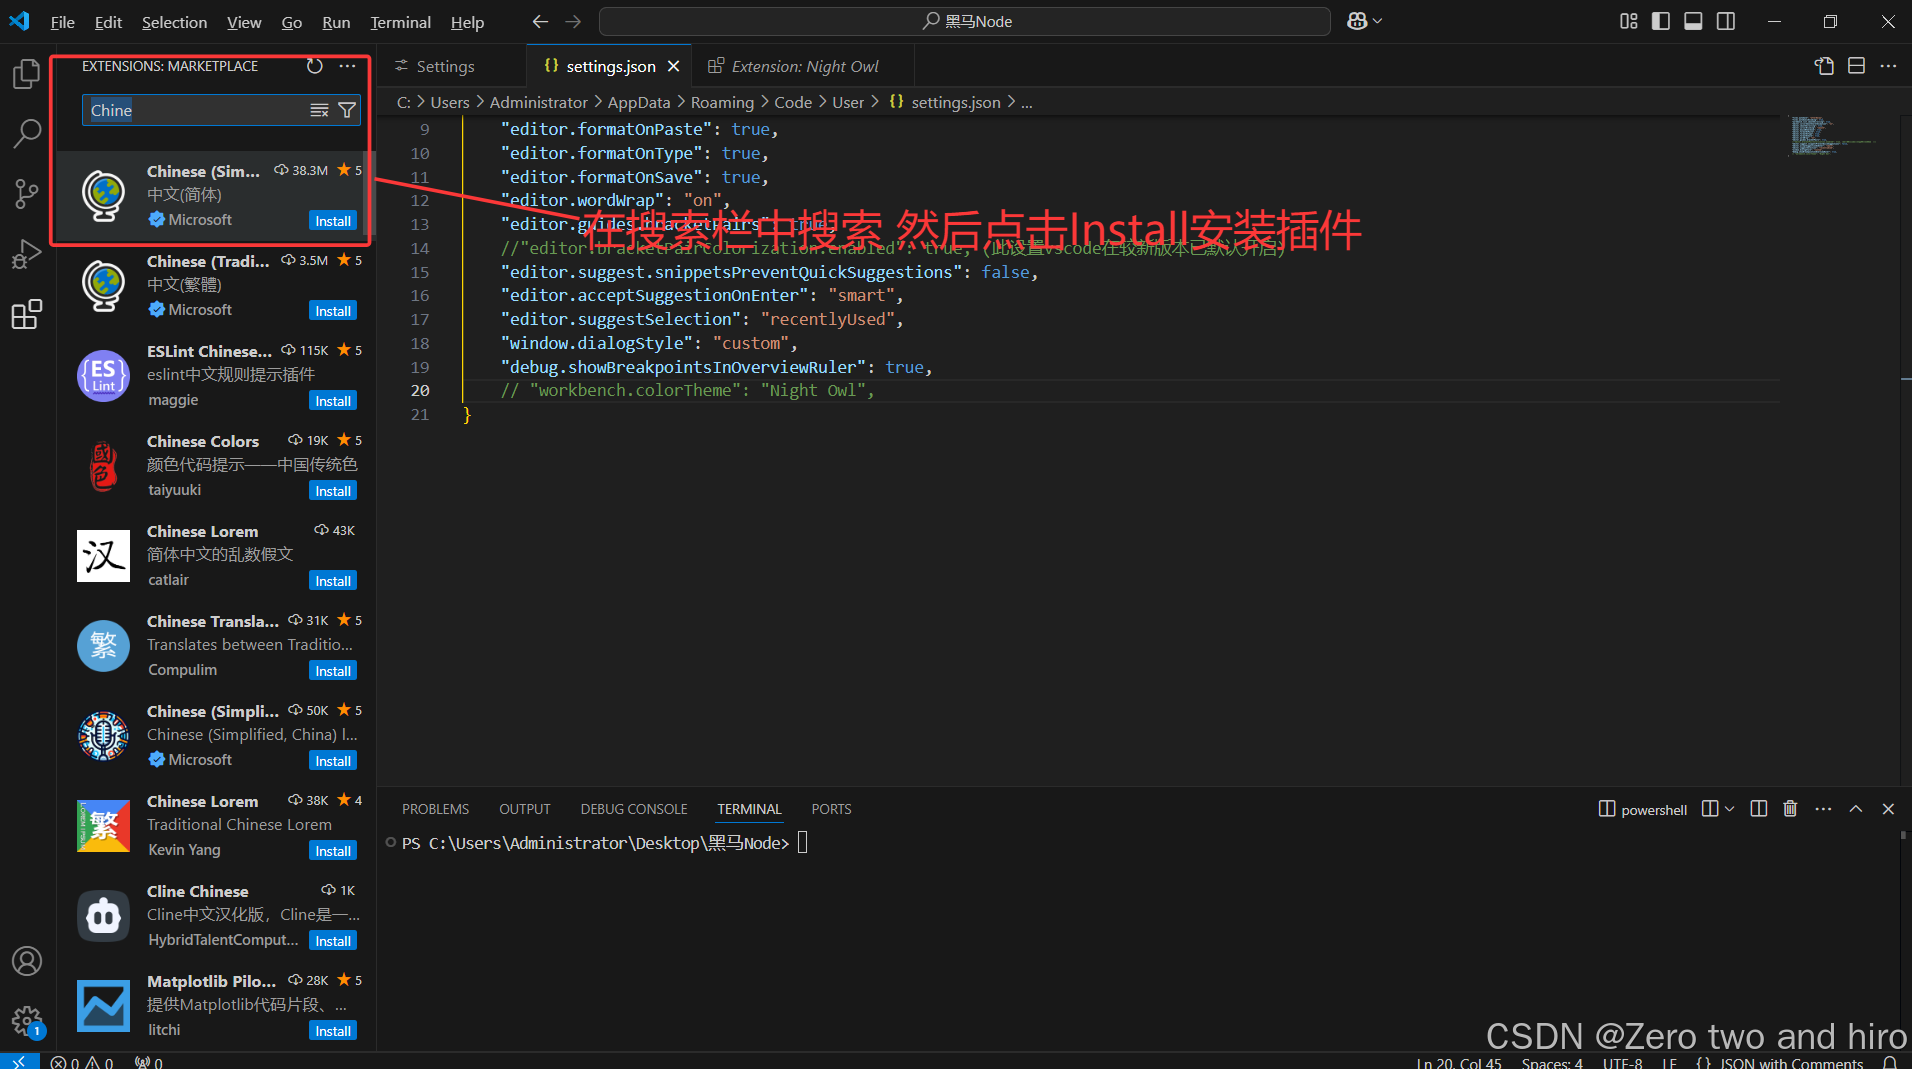Screen dimensions: 1912x1069
Task: Open the Copilot chat icon dropdown
Action: click(1365, 21)
